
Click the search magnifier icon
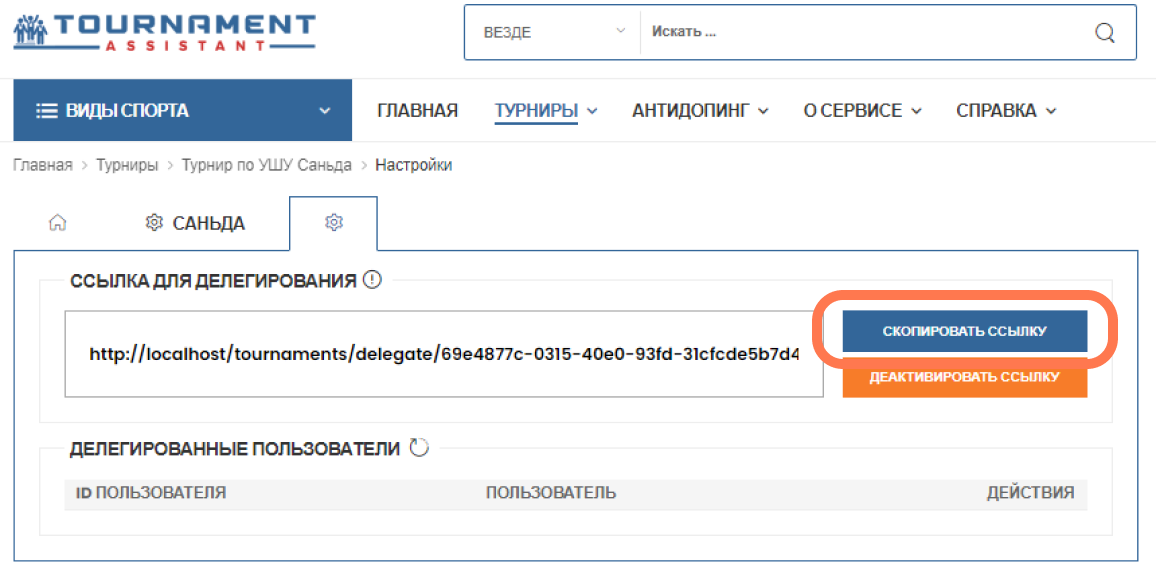[x=1104, y=32]
